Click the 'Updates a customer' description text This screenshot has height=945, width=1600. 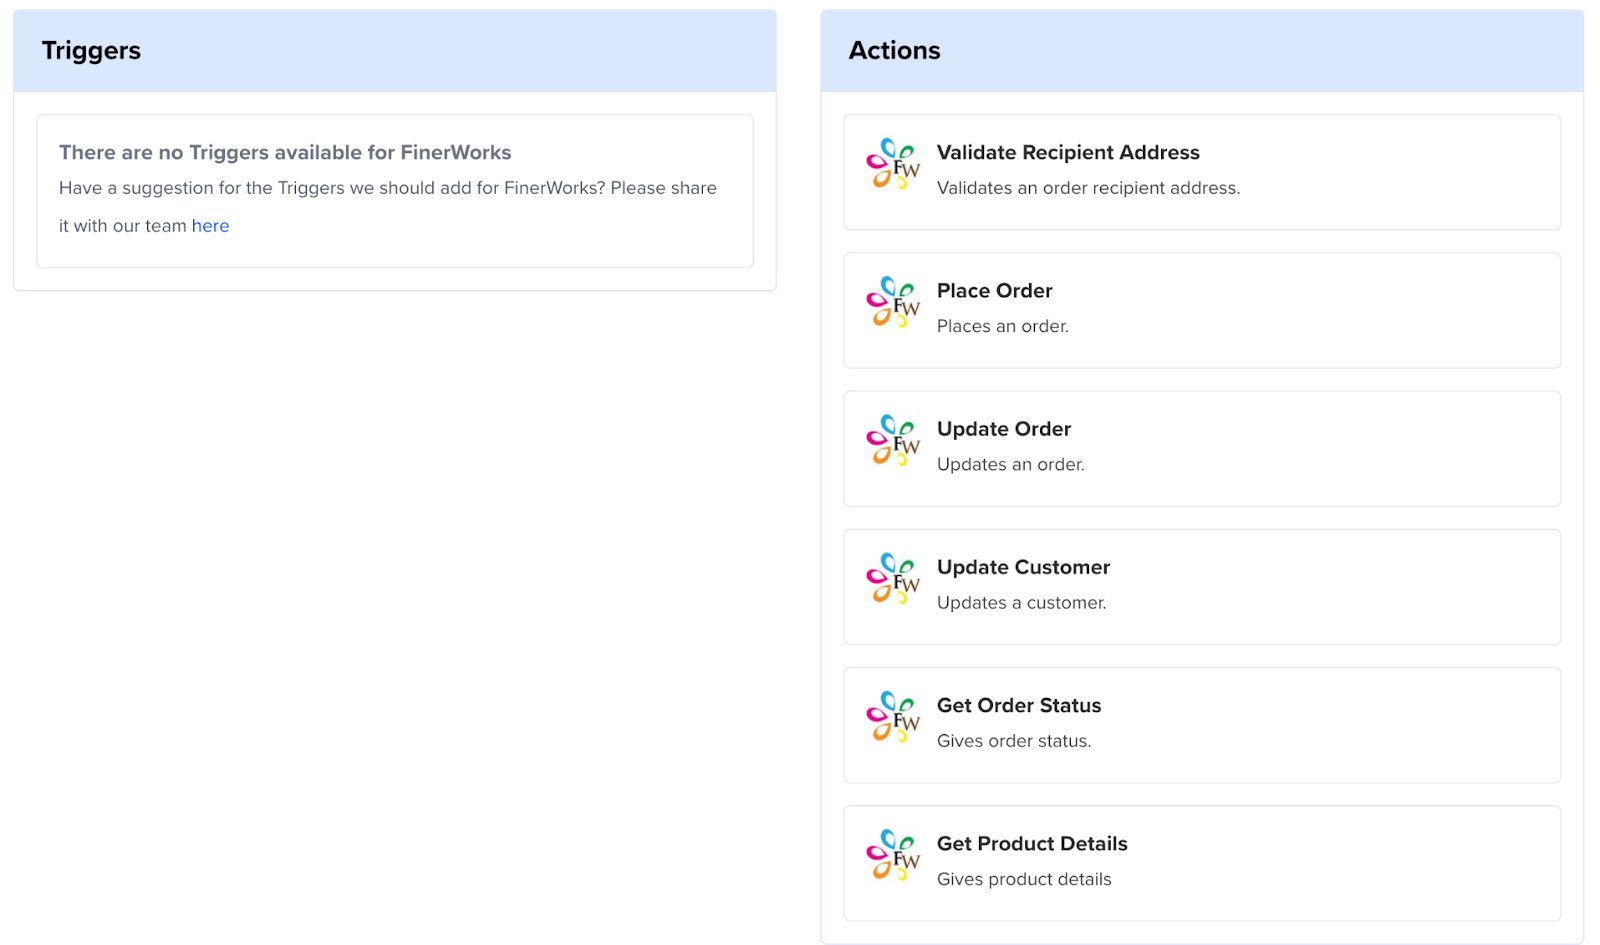click(x=1021, y=603)
